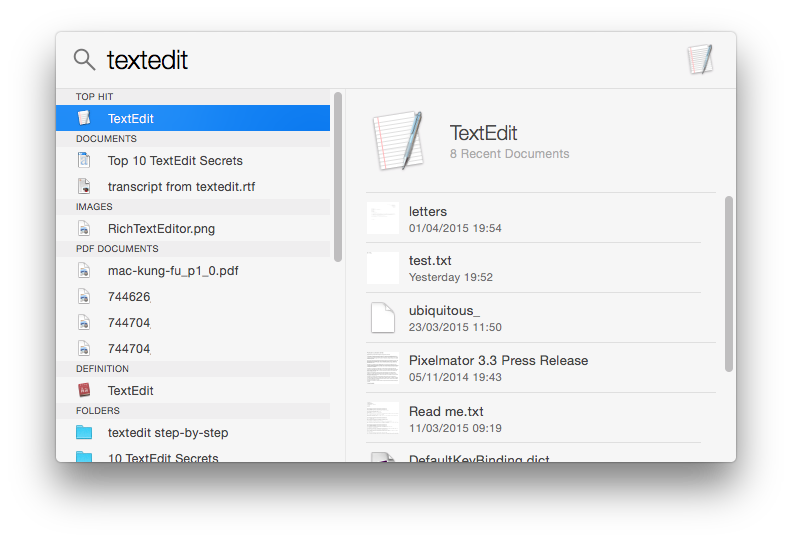Click the TextEdit icon in search bar
The height and width of the screenshot is (542, 792).
pyautogui.click(x=700, y=60)
